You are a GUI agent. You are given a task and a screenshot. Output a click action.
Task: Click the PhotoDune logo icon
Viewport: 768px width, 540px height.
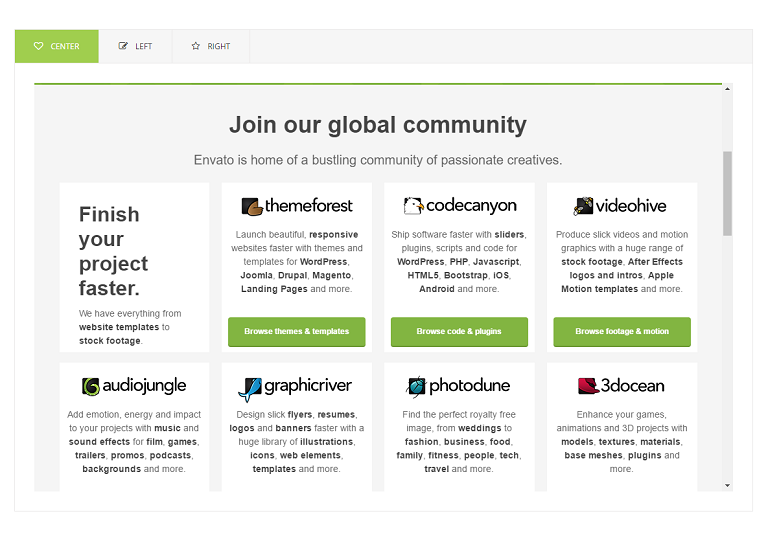(x=416, y=386)
